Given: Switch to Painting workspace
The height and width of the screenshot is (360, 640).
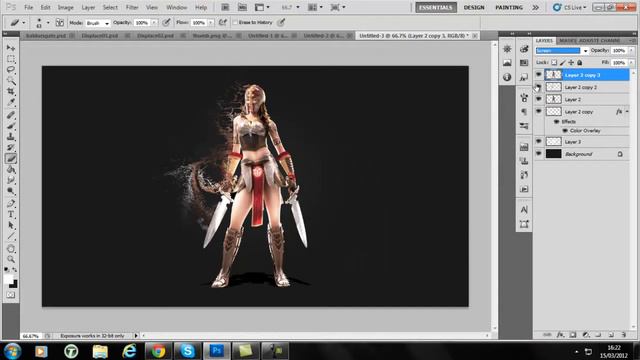Looking at the screenshot, I should coord(509,7).
